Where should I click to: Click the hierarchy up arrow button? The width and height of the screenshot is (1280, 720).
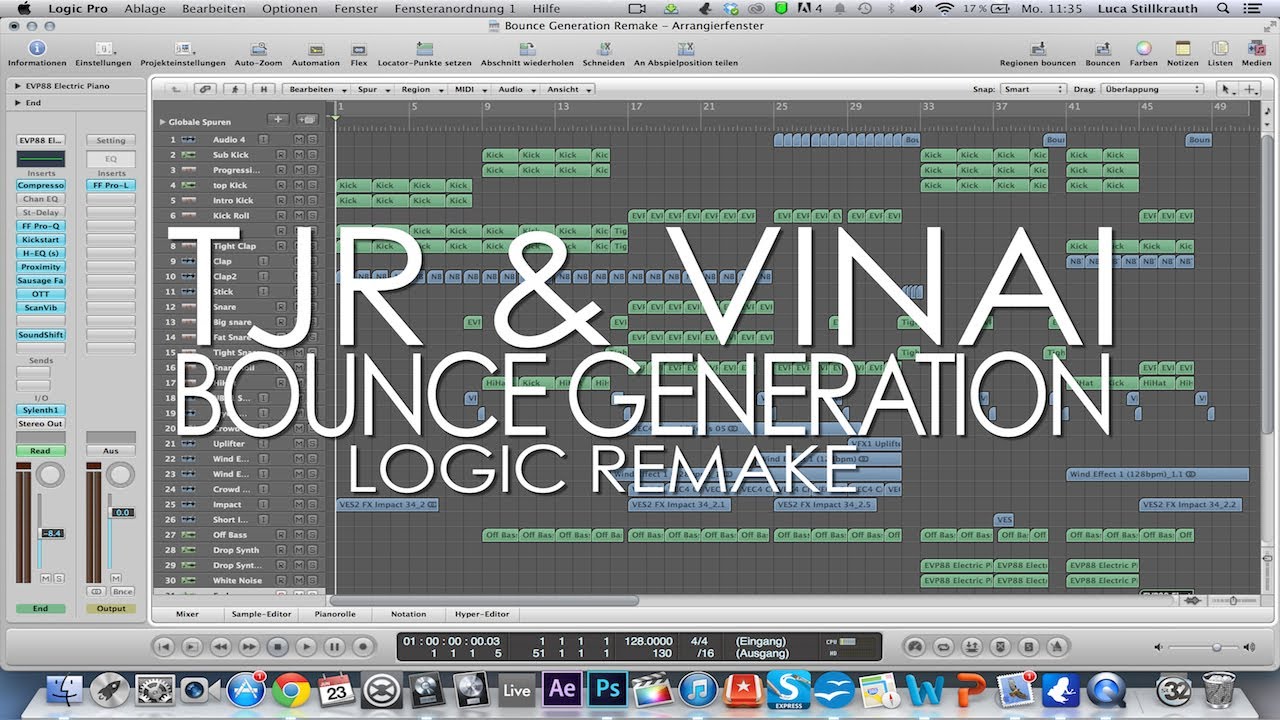coord(176,89)
